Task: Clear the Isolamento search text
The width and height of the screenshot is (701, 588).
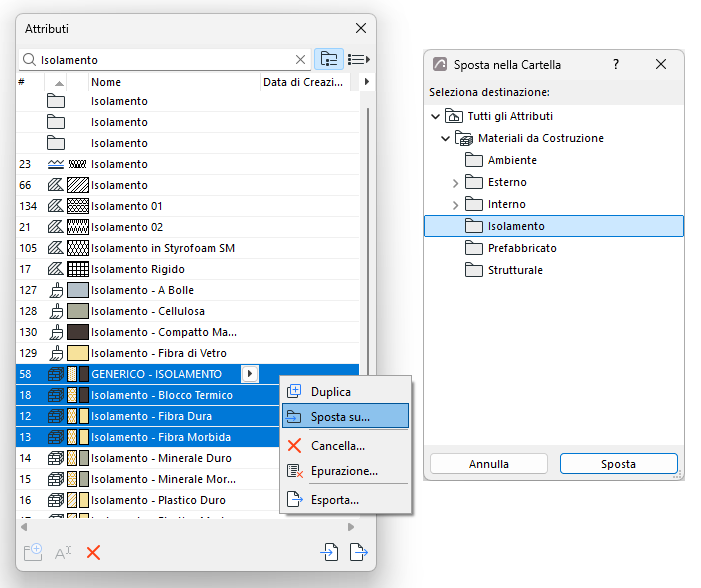Action: click(x=300, y=59)
